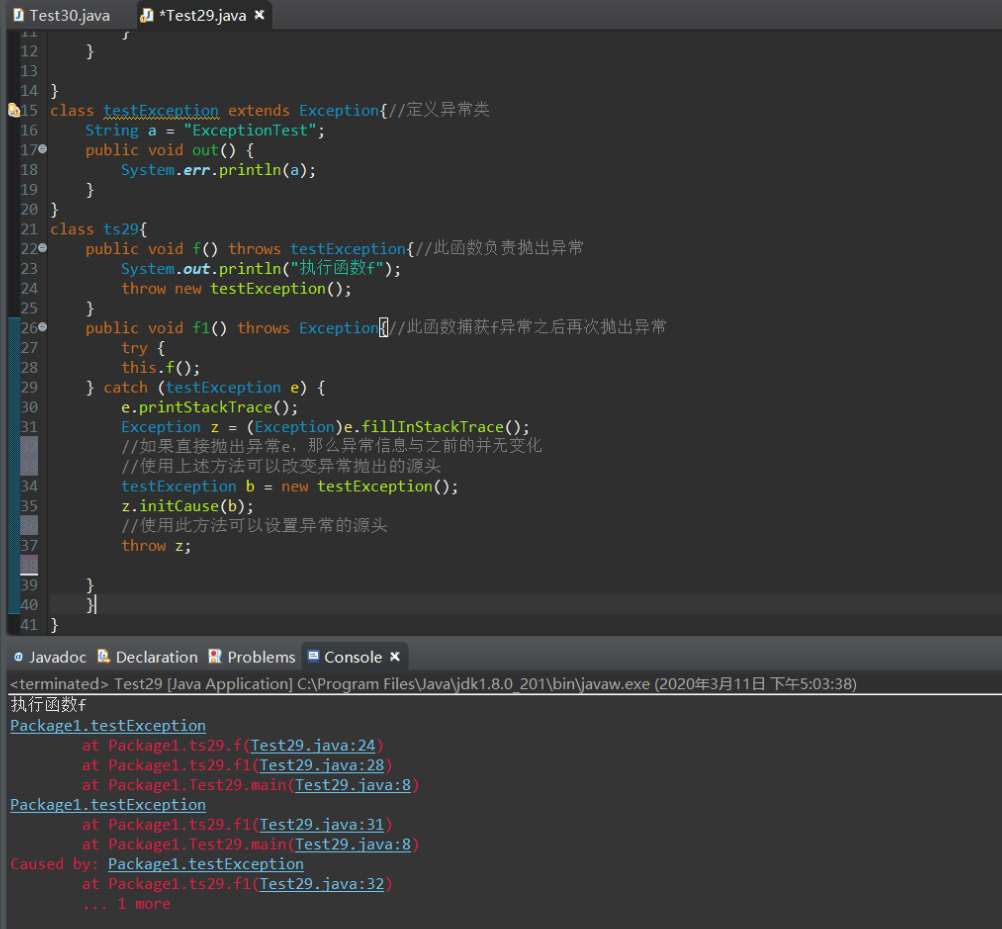Collapse the f1() method fold at line 26
The width and height of the screenshot is (1002, 929).
(x=42, y=328)
